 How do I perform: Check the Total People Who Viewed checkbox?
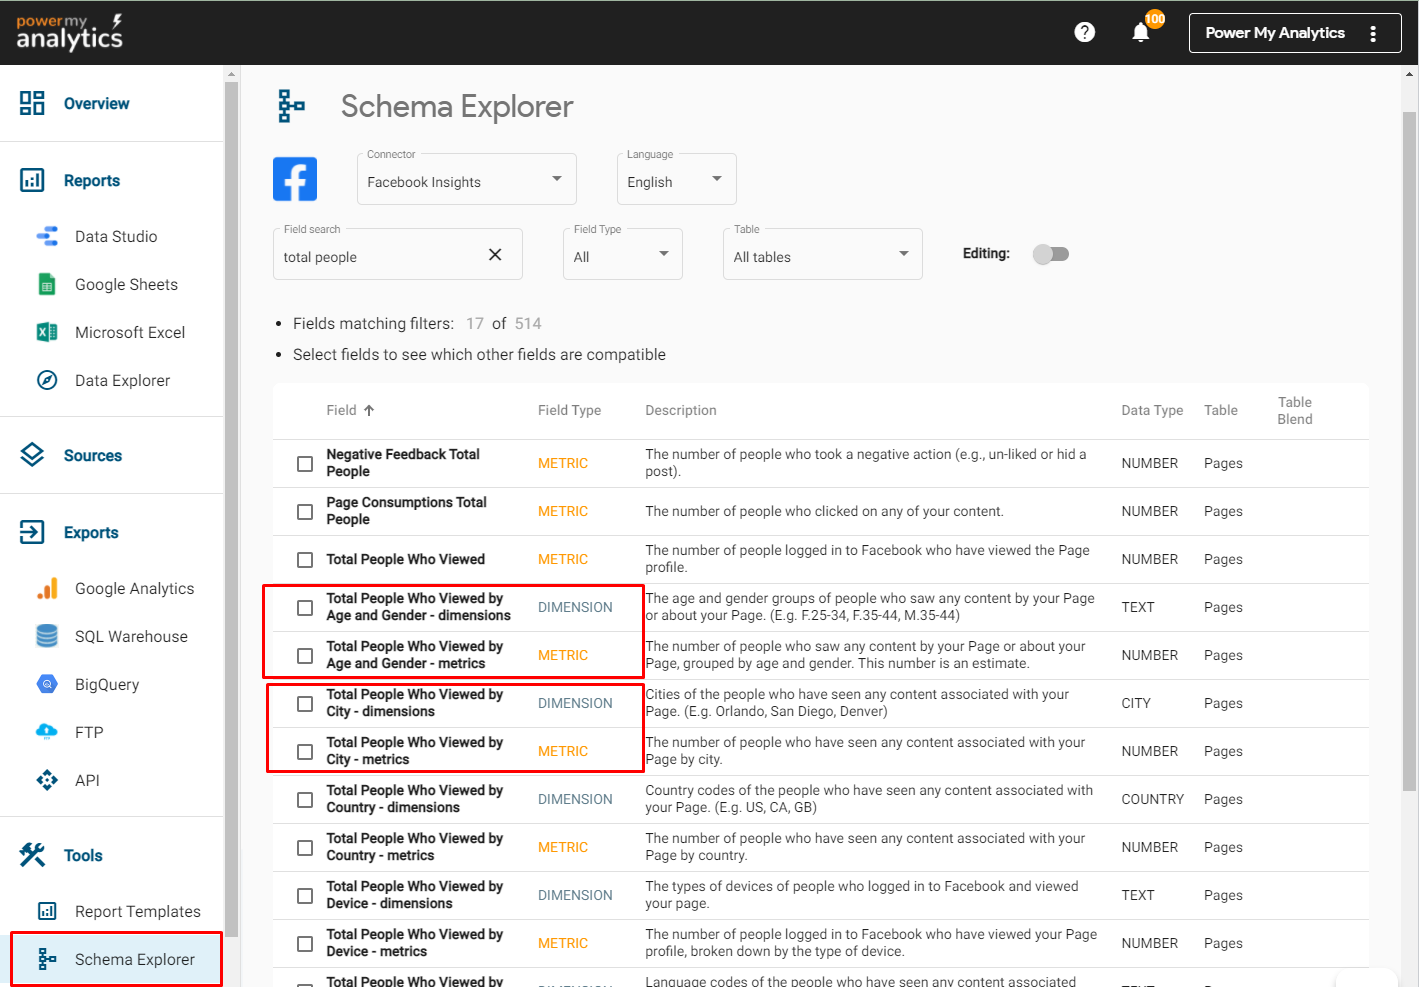coord(305,560)
